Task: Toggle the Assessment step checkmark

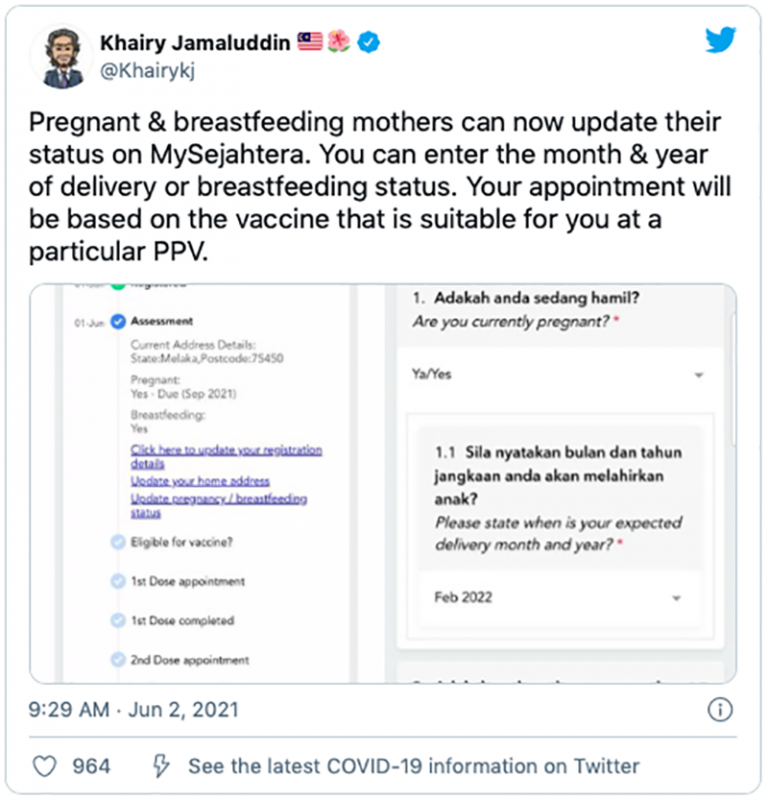Action: click(x=118, y=322)
